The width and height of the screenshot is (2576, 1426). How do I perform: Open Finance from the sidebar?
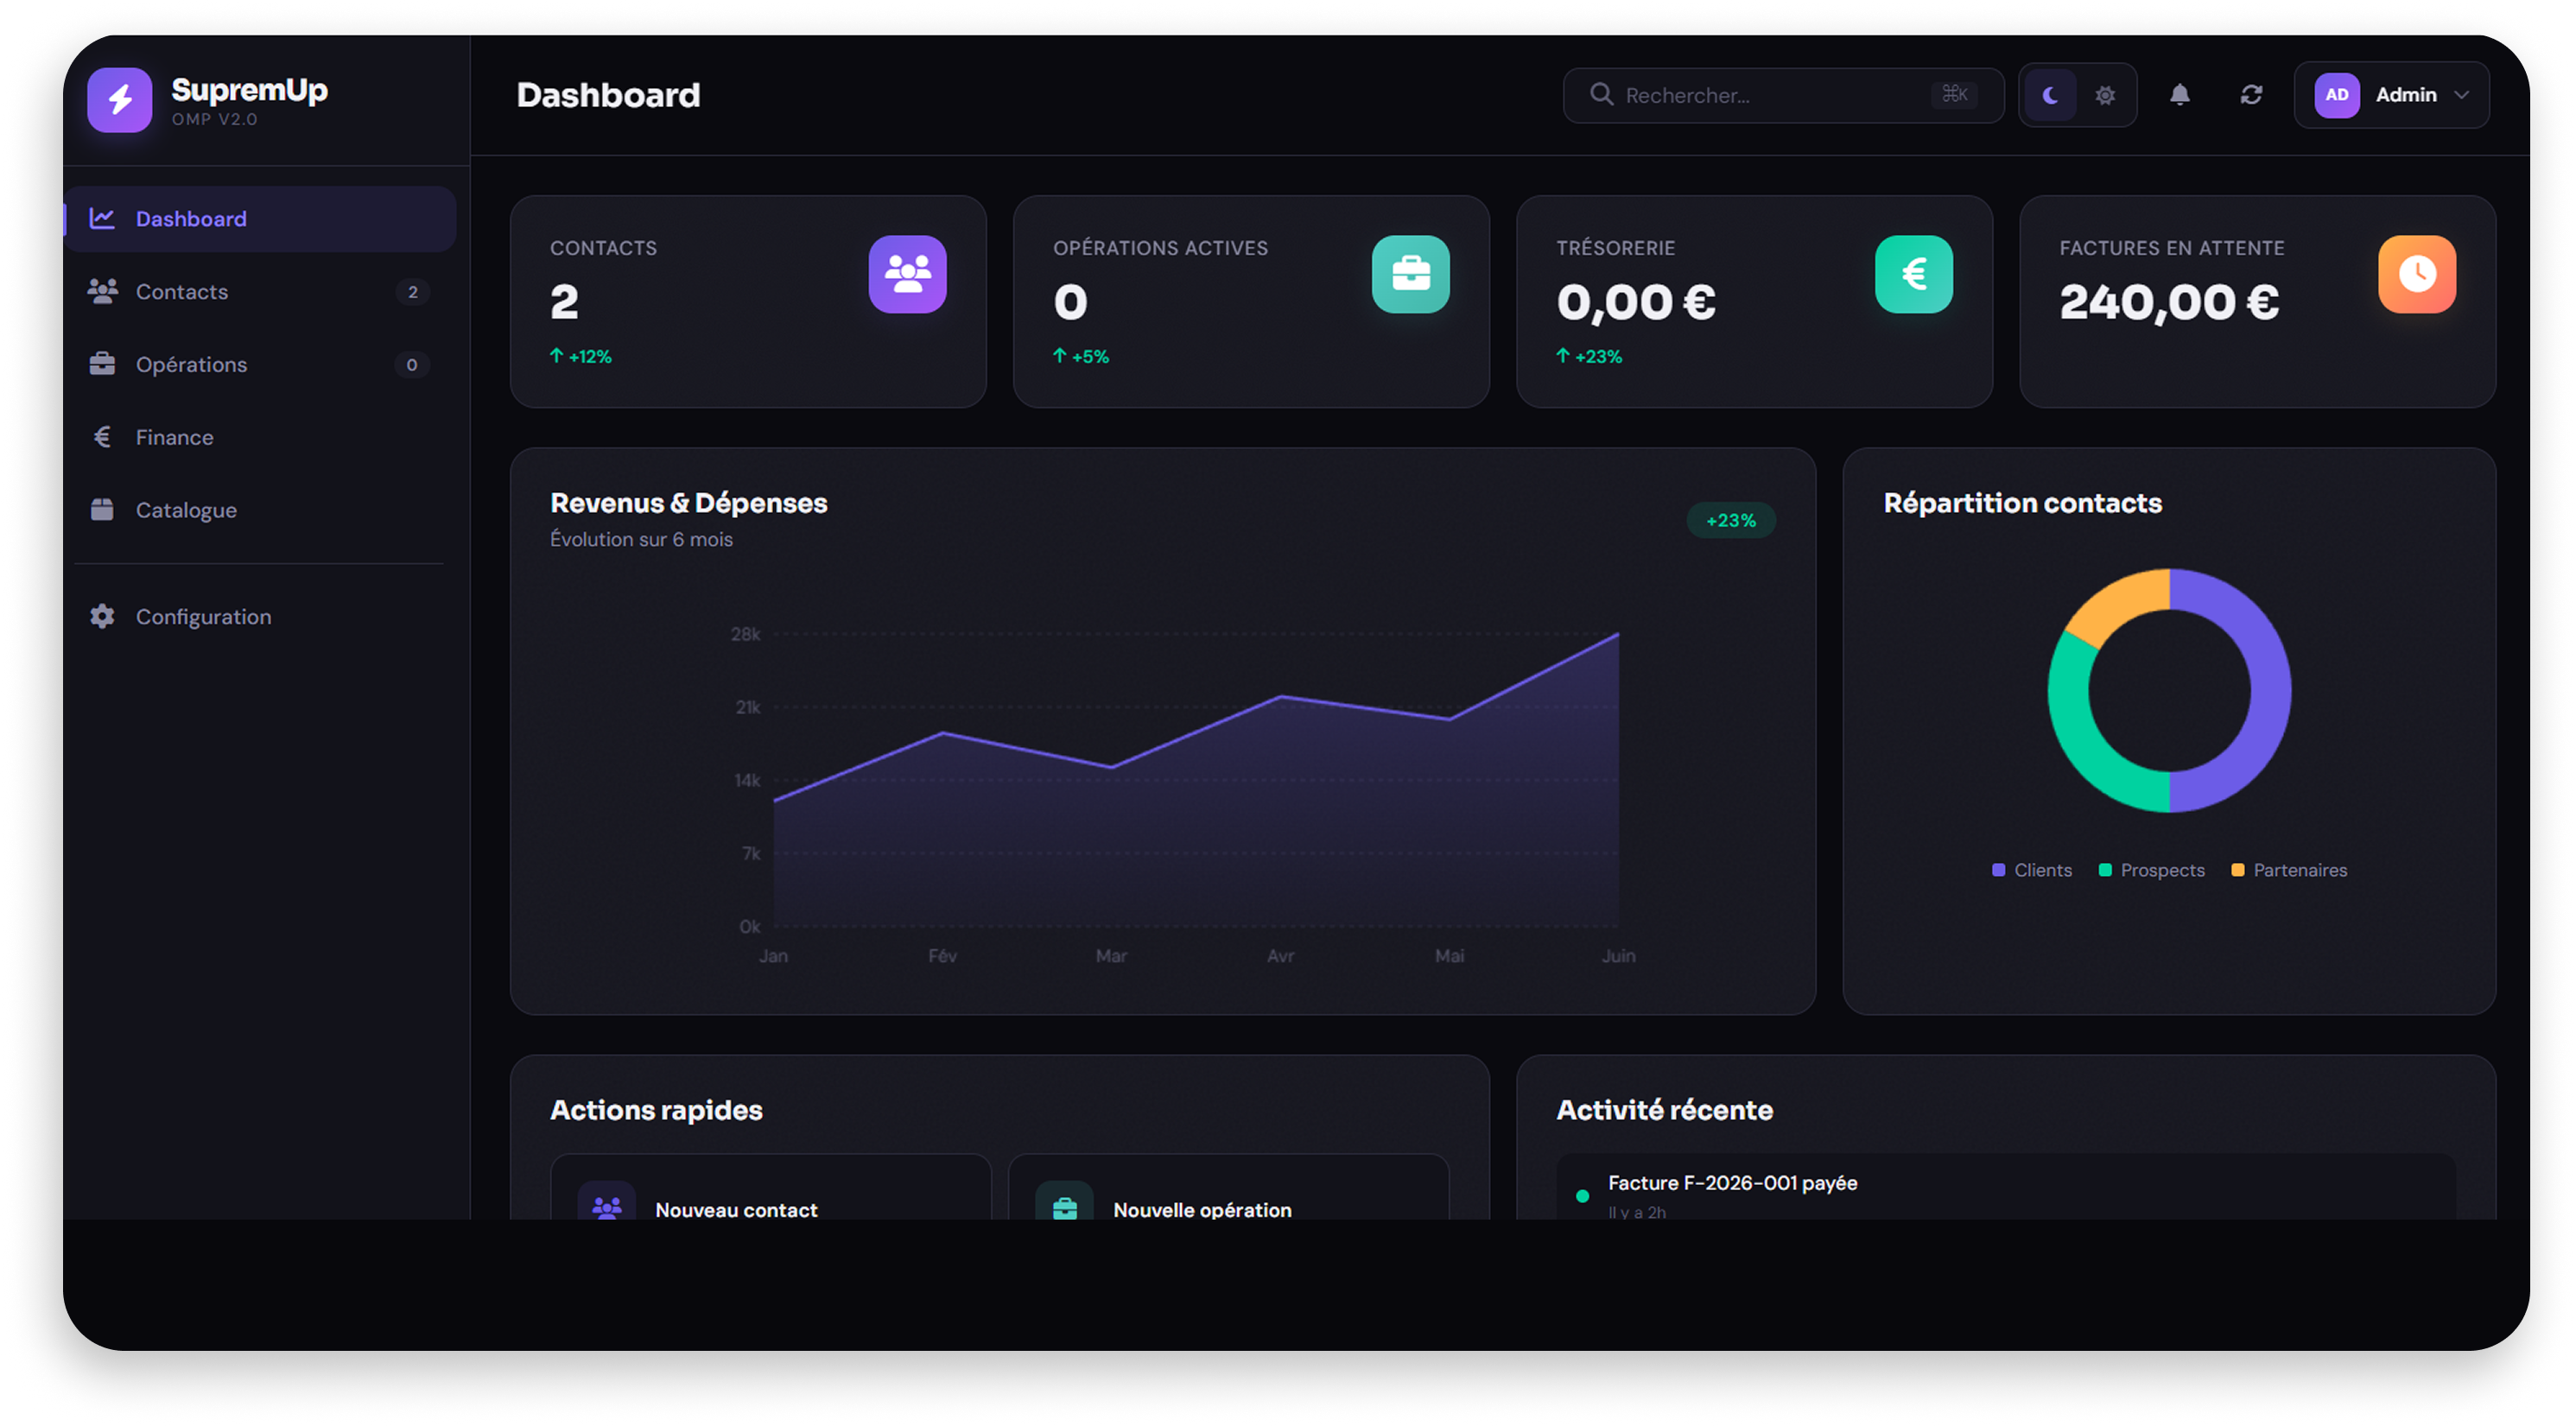point(174,436)
